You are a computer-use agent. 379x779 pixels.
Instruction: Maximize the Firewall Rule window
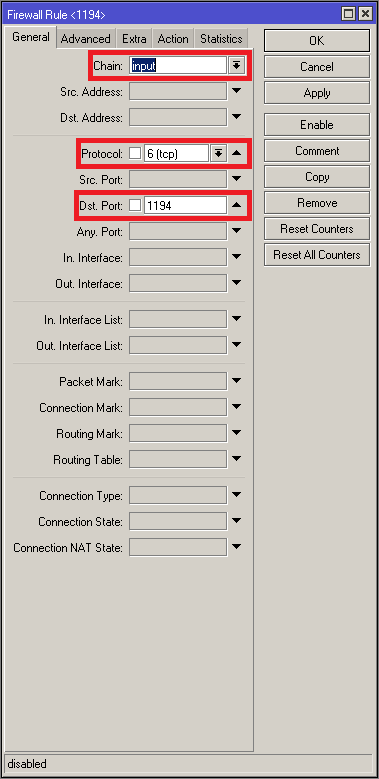349,14
